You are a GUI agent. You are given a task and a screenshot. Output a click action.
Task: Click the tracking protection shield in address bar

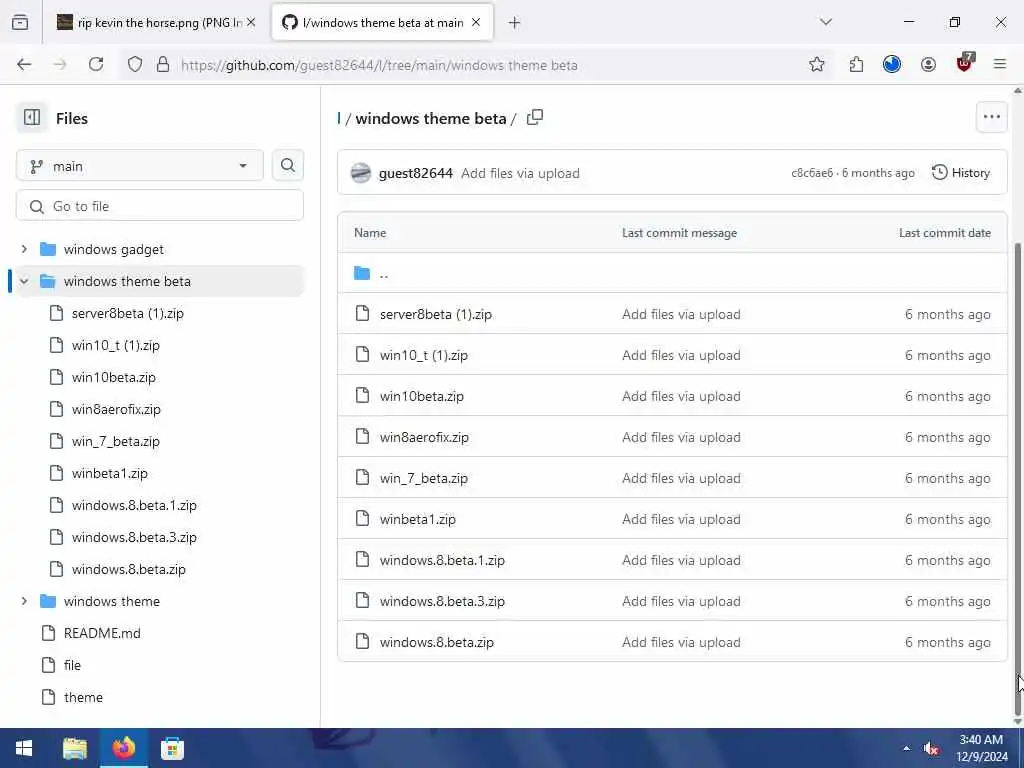[x=135, y=65]
